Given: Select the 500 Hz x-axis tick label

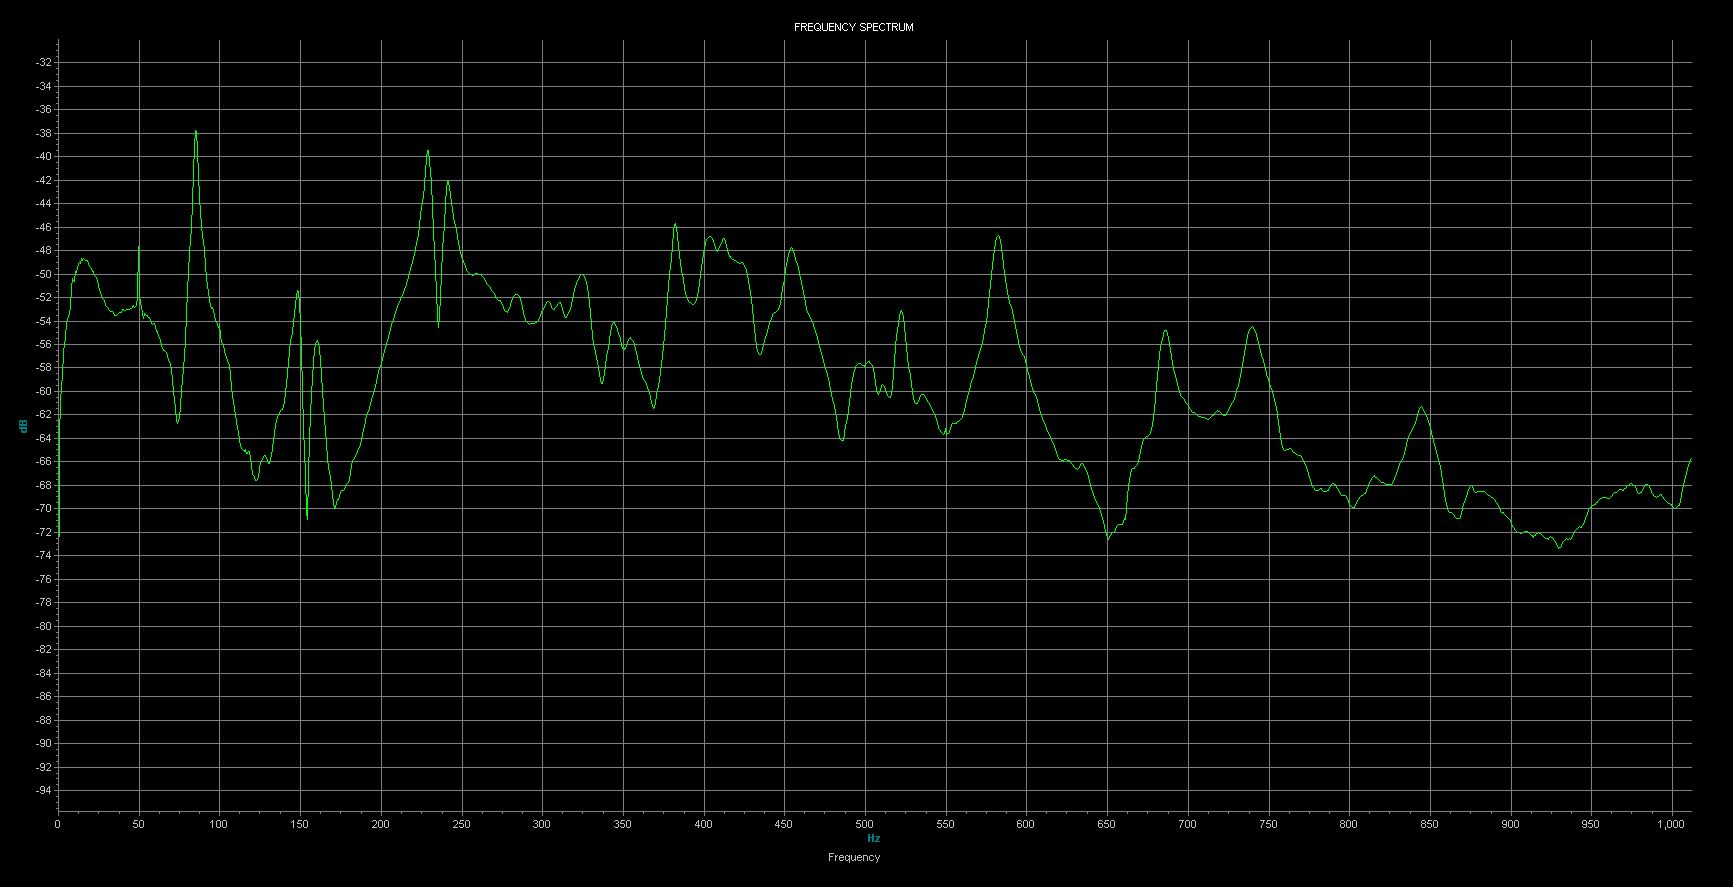Looking at the screenshot, I should pyautogui.click(x=865, y=825).
